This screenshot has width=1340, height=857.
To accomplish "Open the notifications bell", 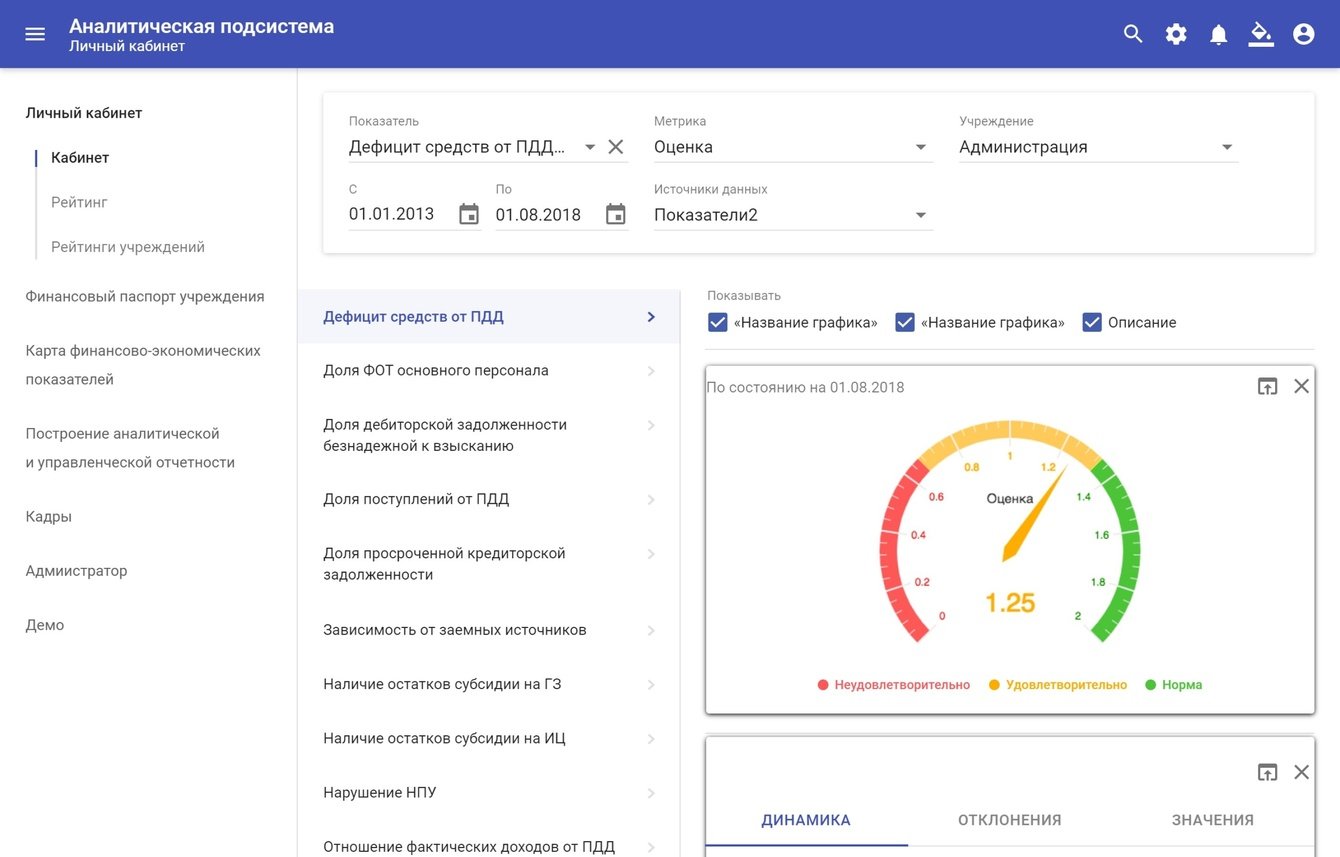I will click(1218, 35).
